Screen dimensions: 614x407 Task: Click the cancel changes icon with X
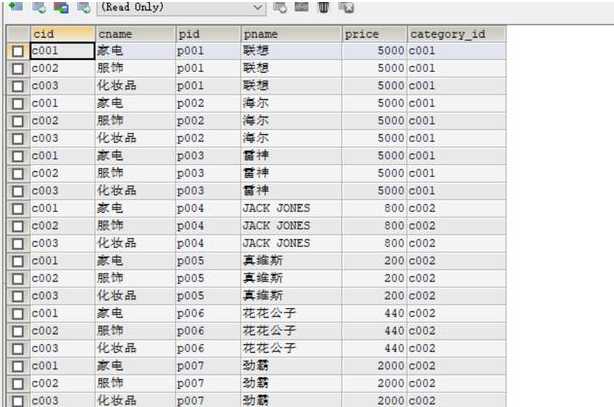(x=346, y=7)
